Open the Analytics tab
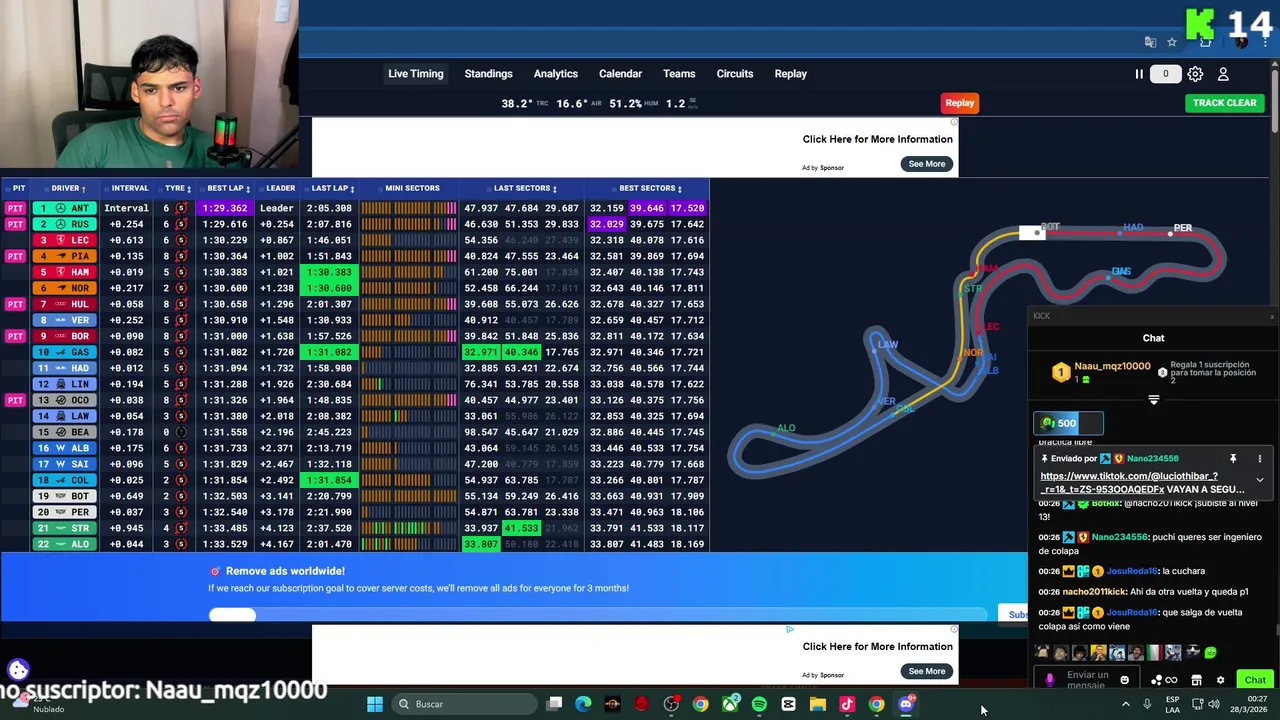1280x720 pixels. tap(555, 74)
